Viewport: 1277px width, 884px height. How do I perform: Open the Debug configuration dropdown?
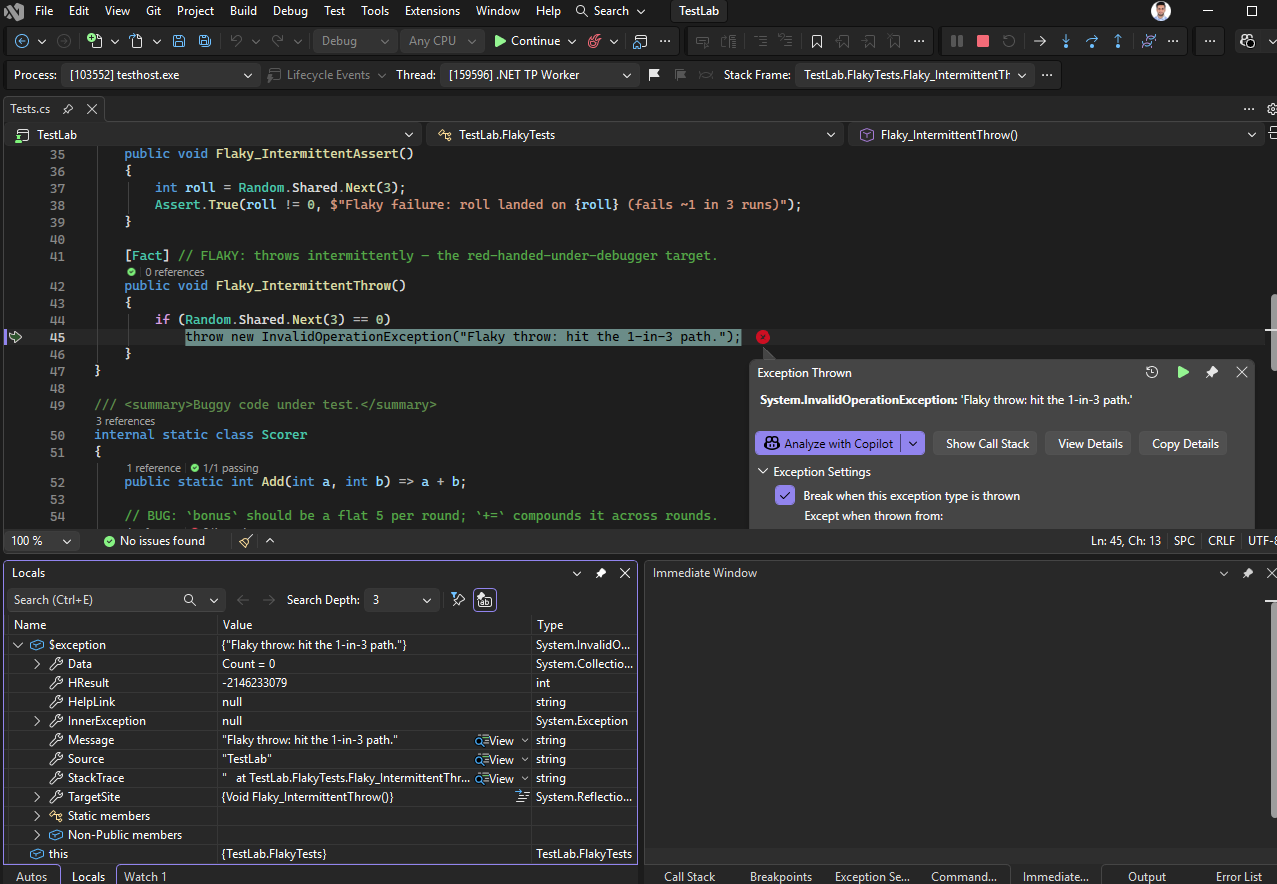355,41
